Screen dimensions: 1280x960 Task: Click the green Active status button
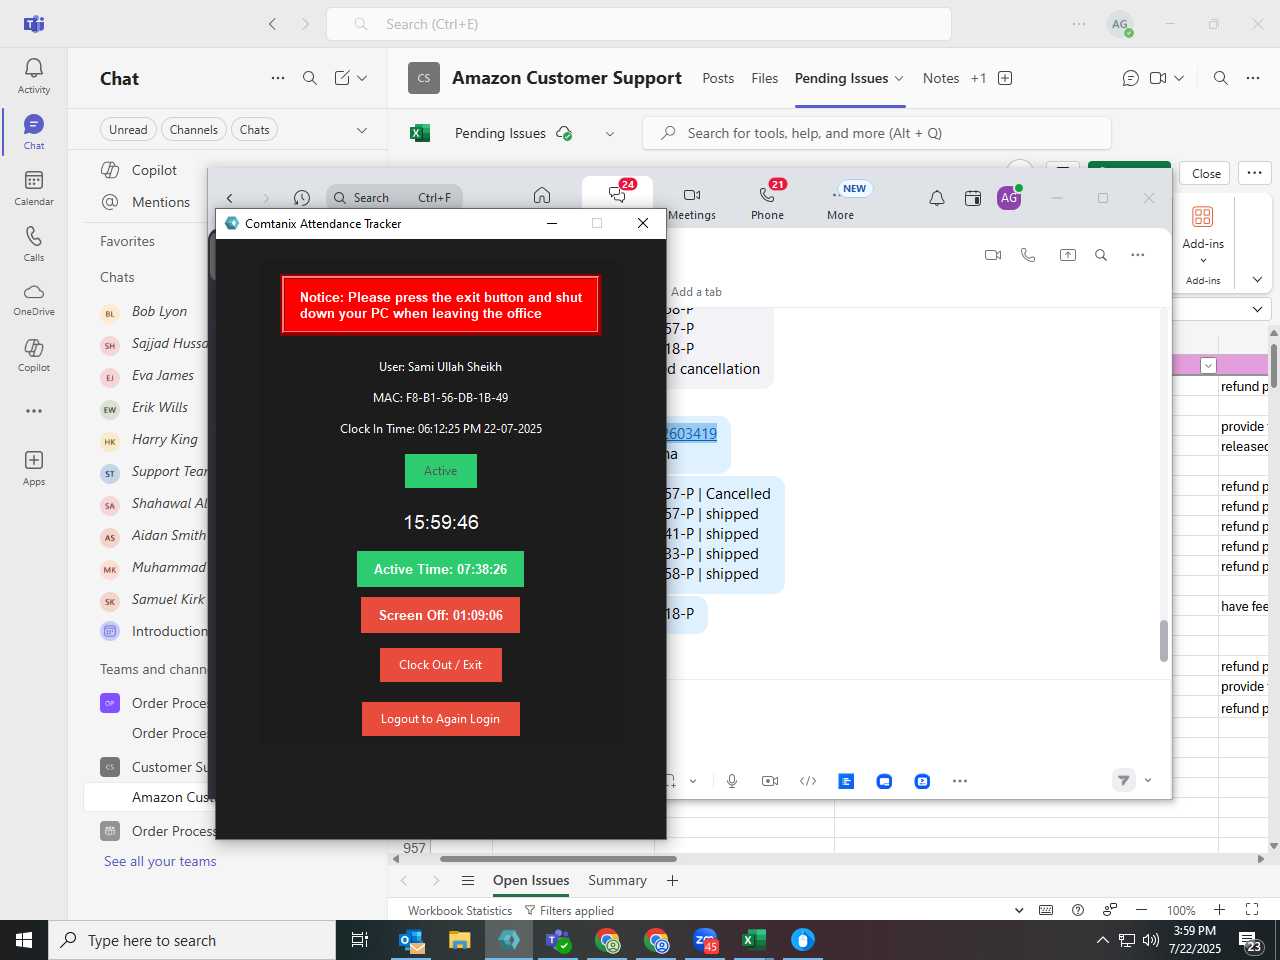pyautogui.click(x=440, y=471)
